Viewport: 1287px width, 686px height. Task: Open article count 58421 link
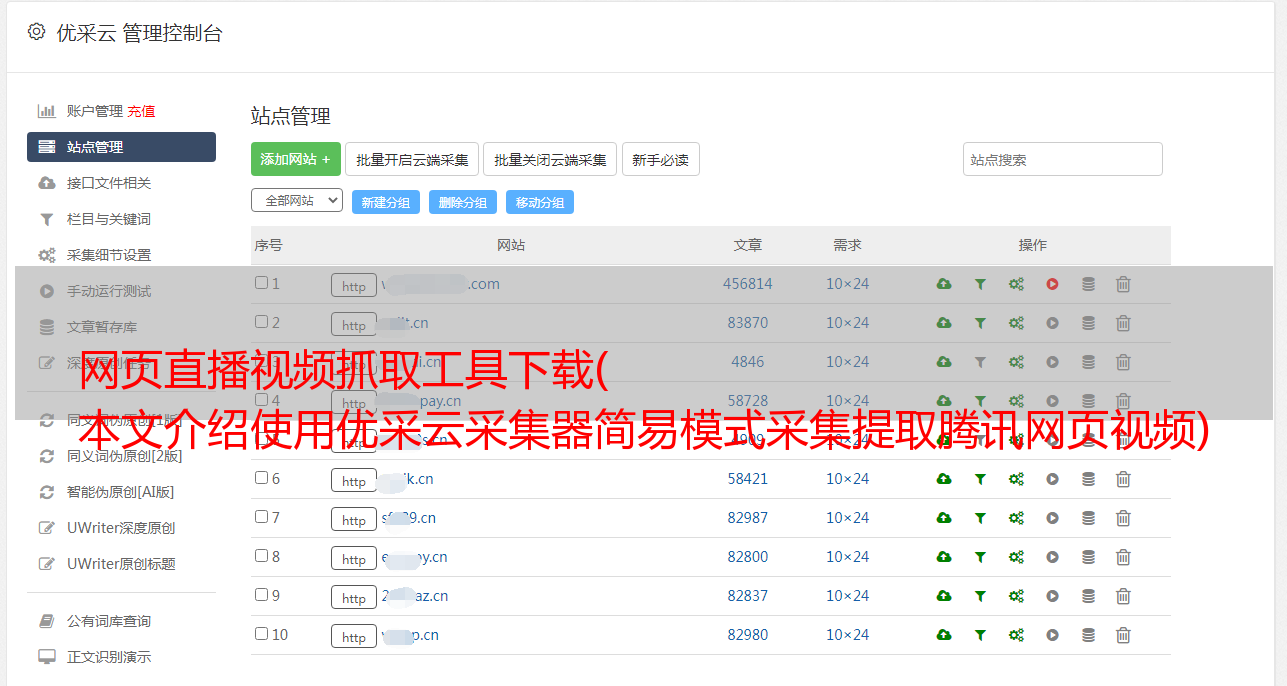click(x=748, y=479)
